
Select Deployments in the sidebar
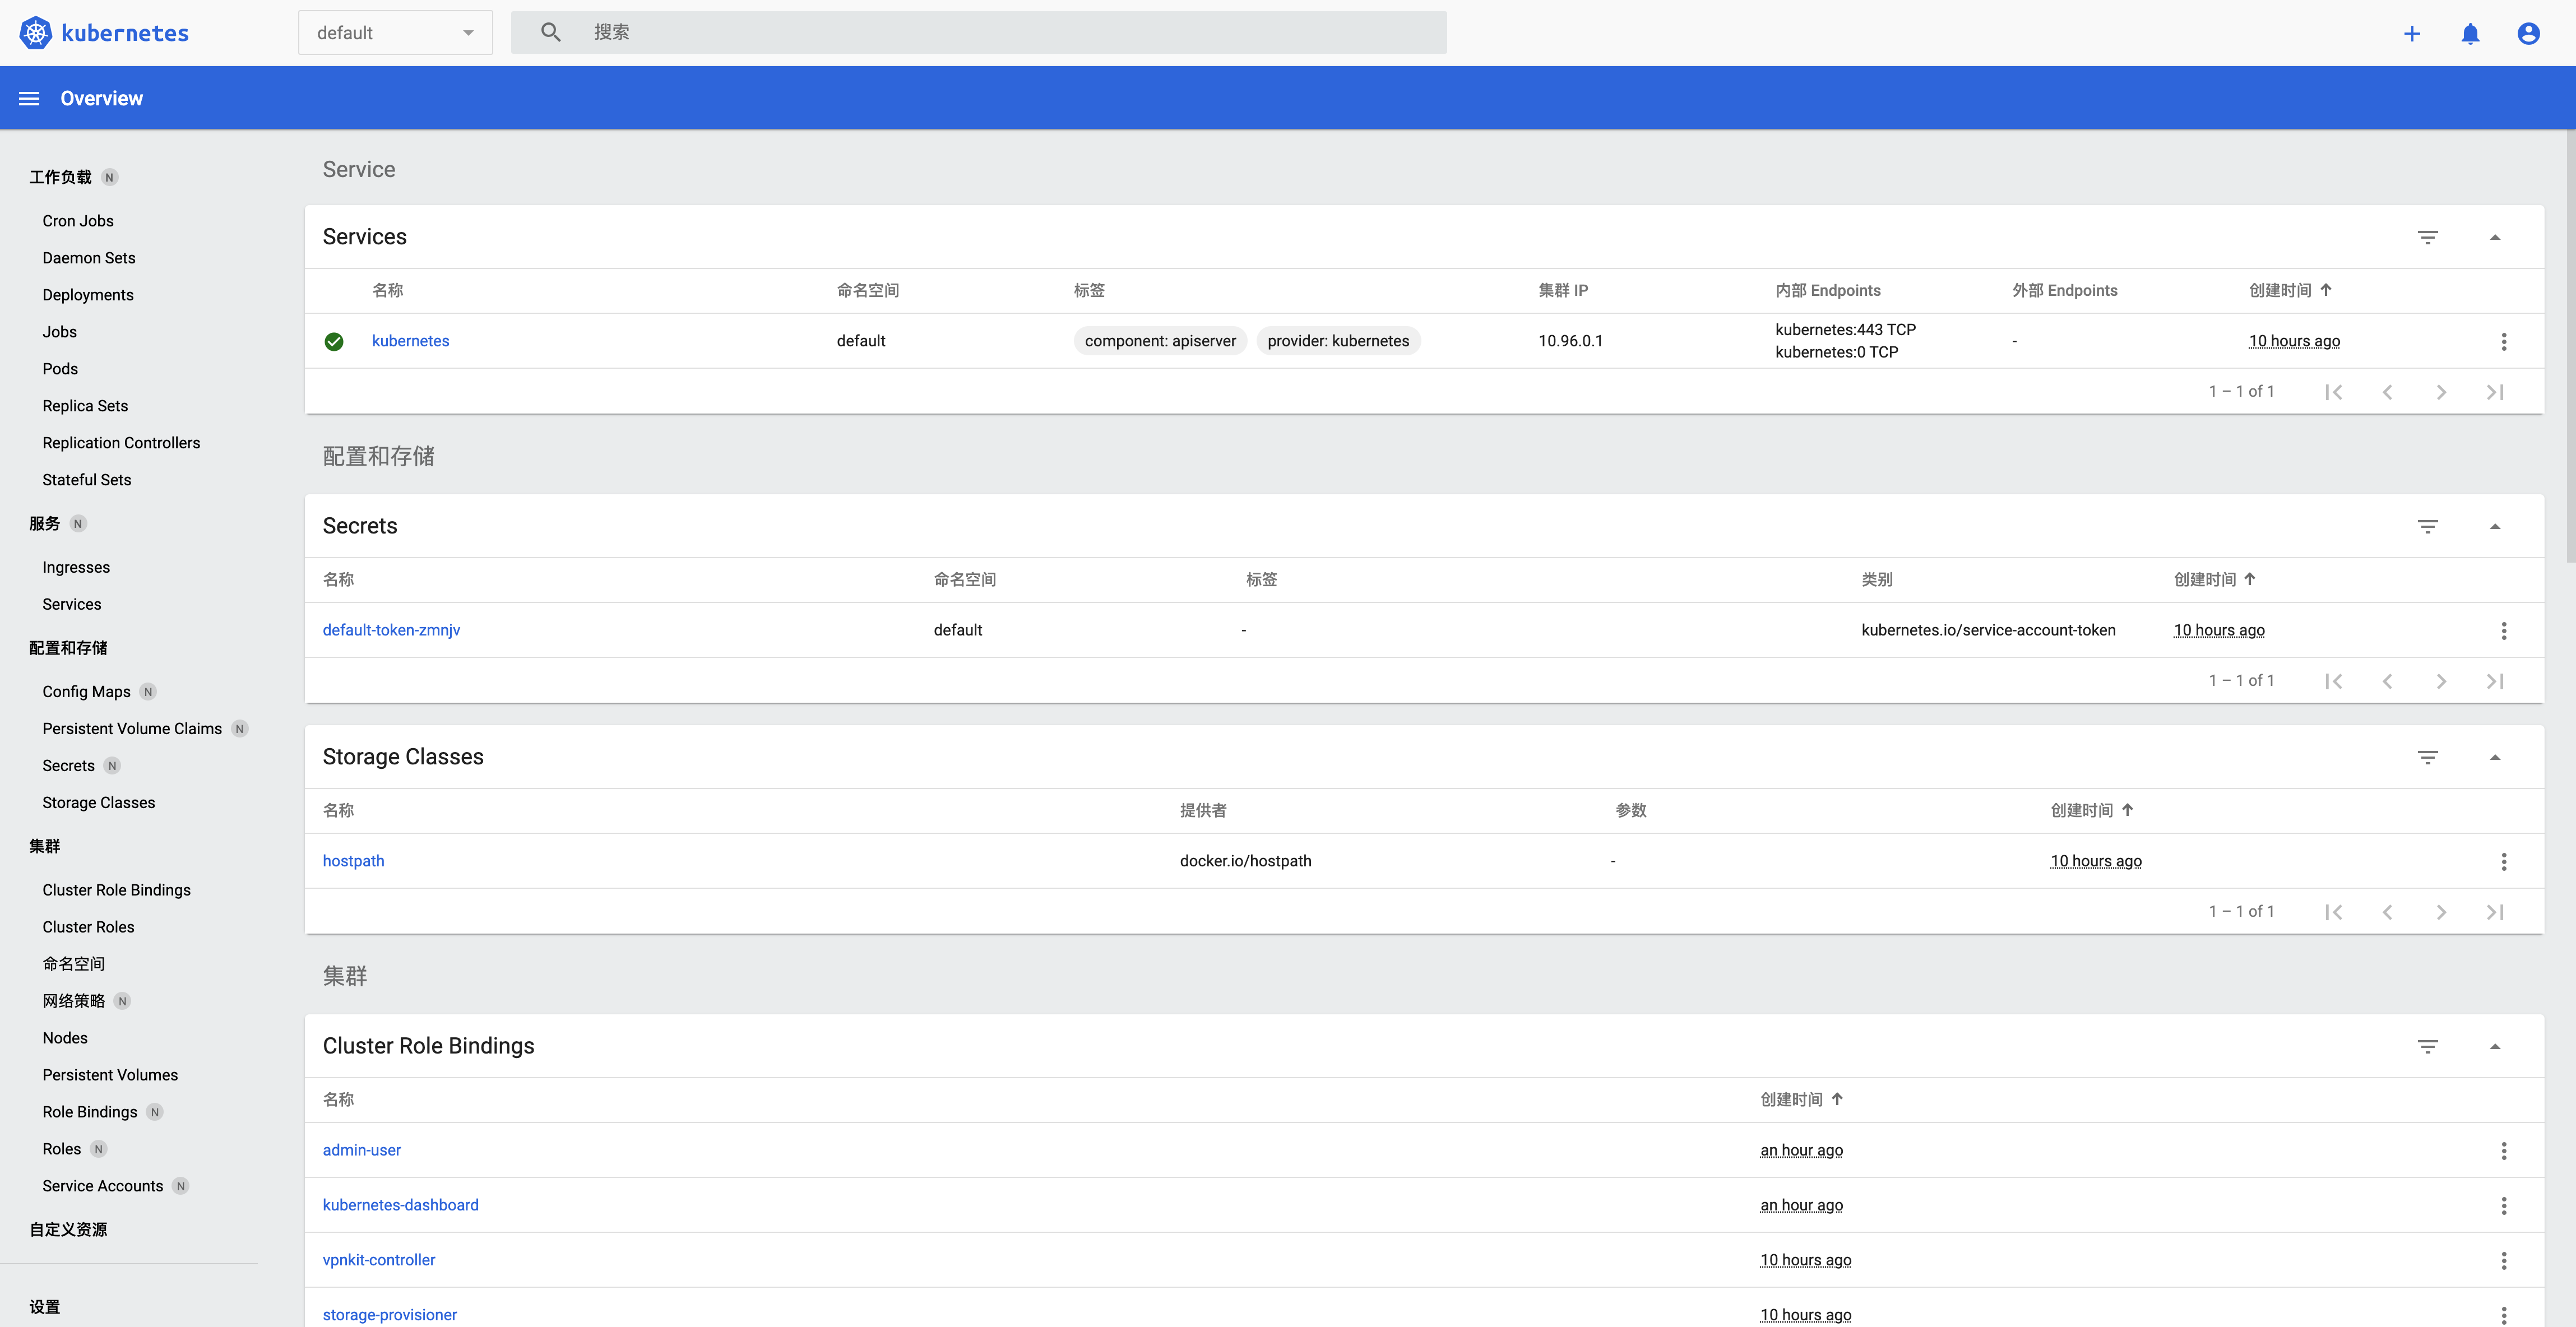click(x=88, y=295)
